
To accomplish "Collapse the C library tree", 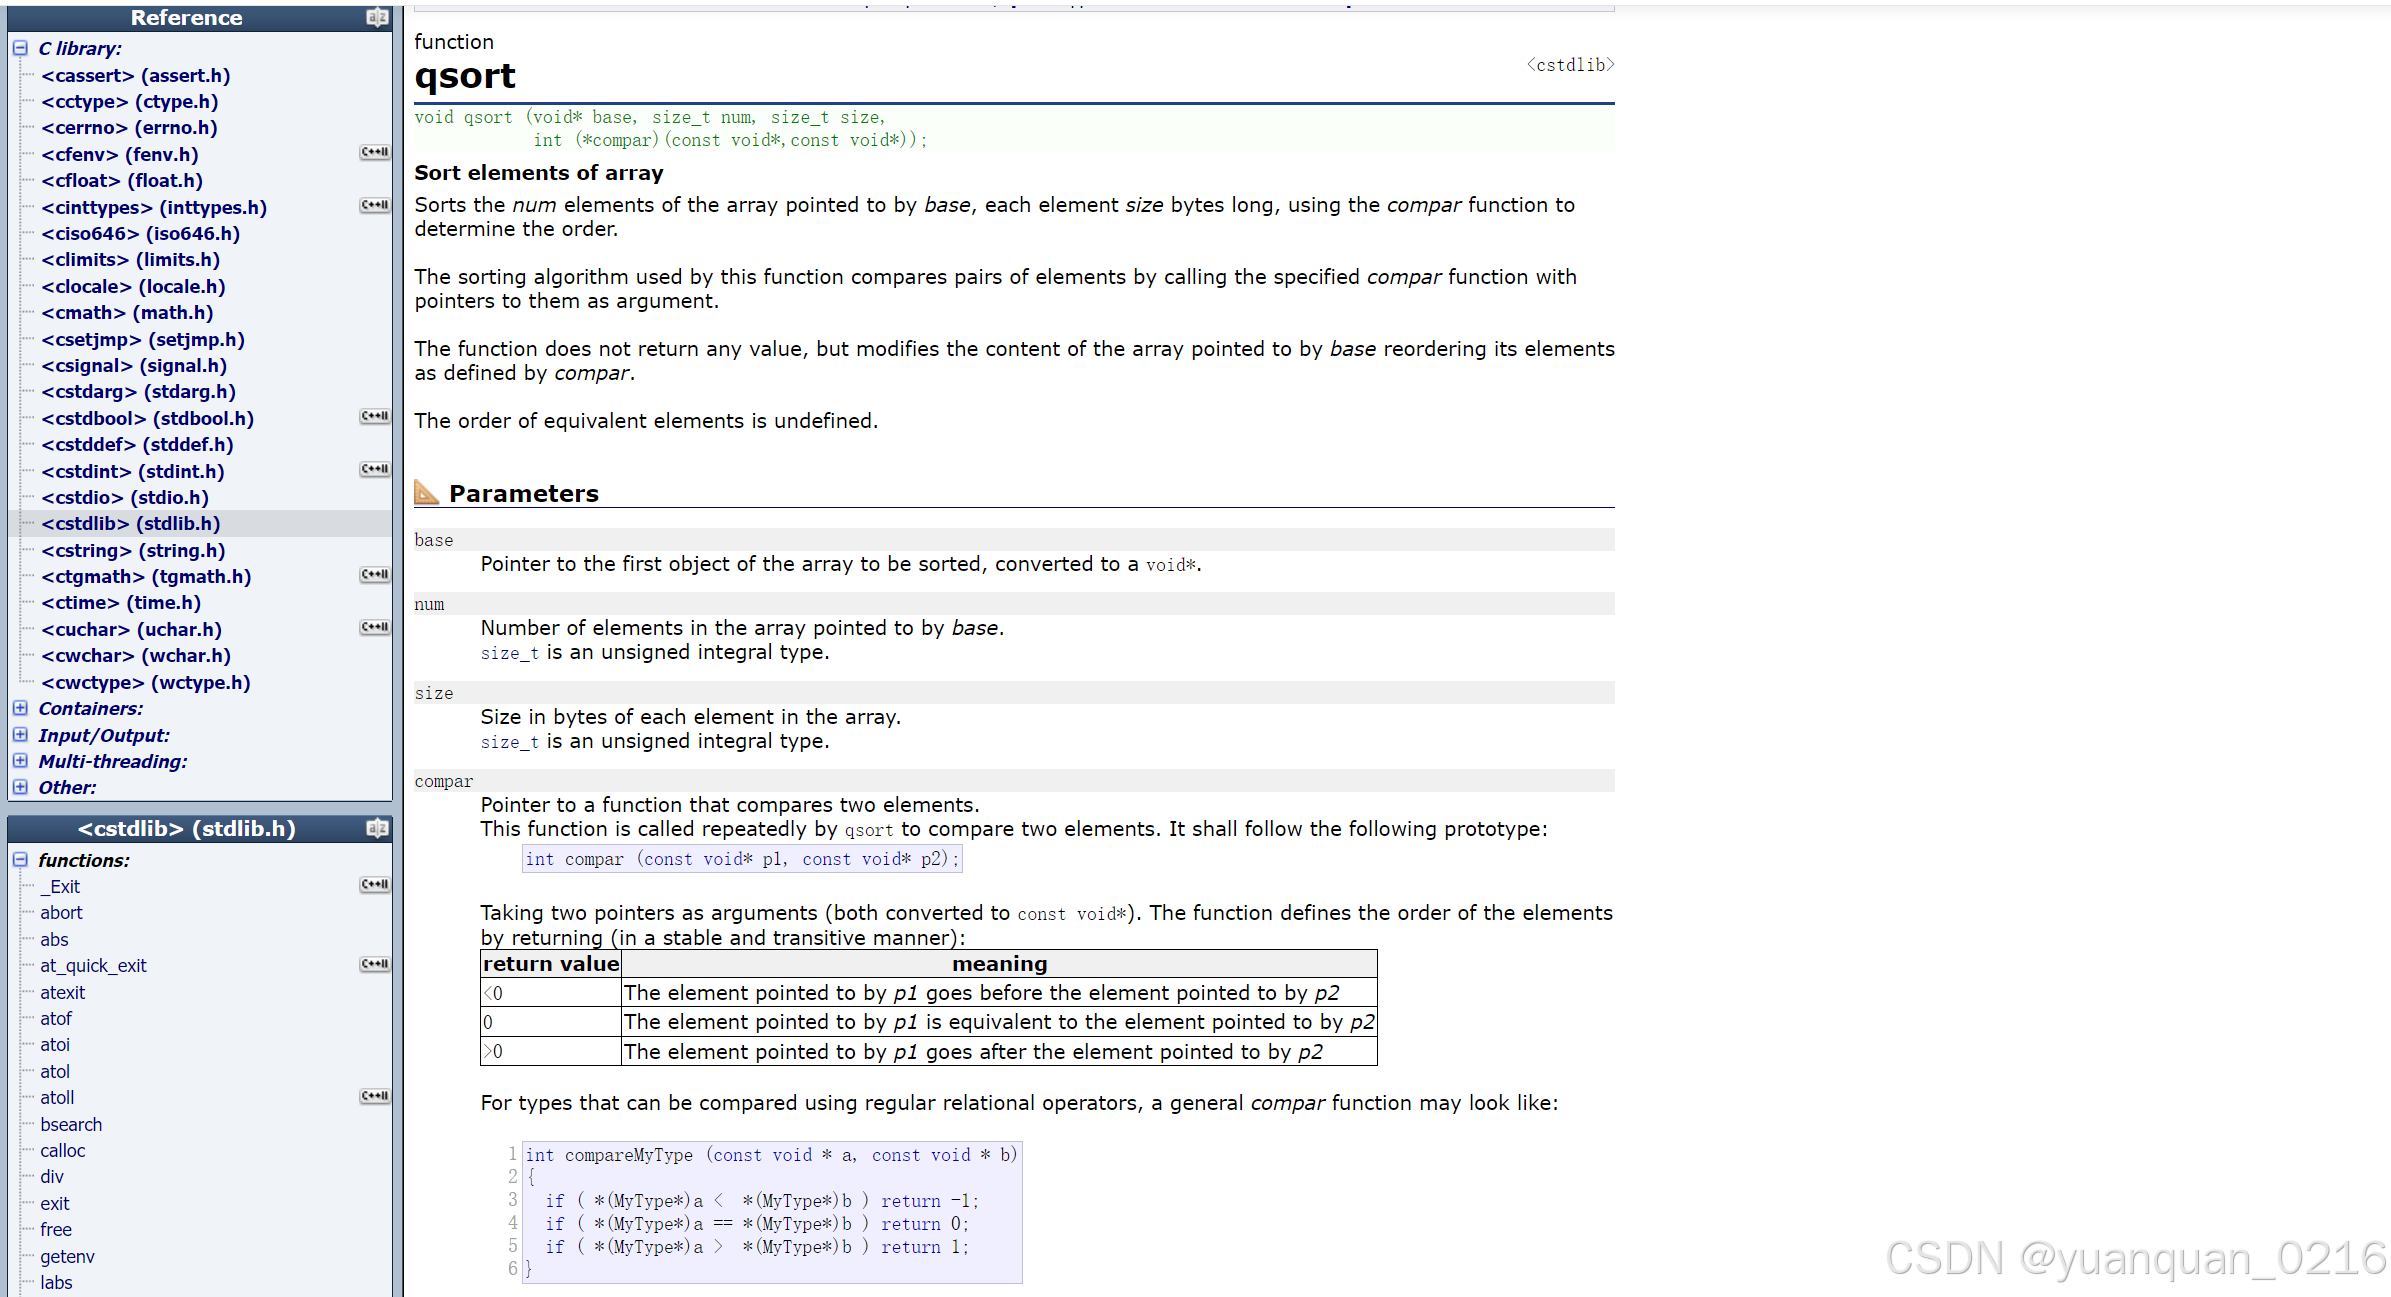I will point(20,48).
